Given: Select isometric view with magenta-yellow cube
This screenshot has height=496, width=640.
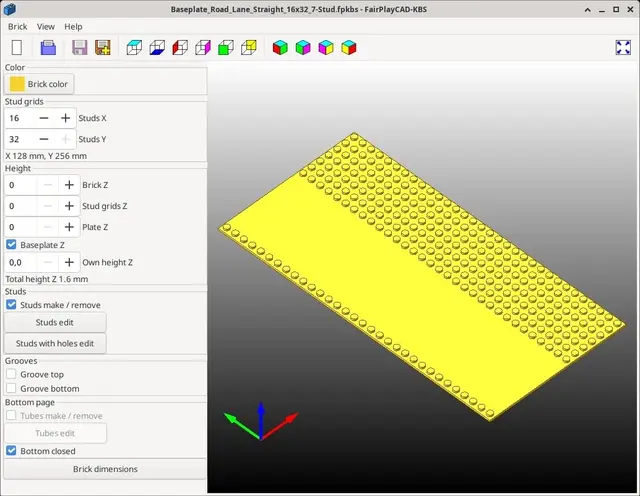Looking at the screenshot, I should coord(326,47).
